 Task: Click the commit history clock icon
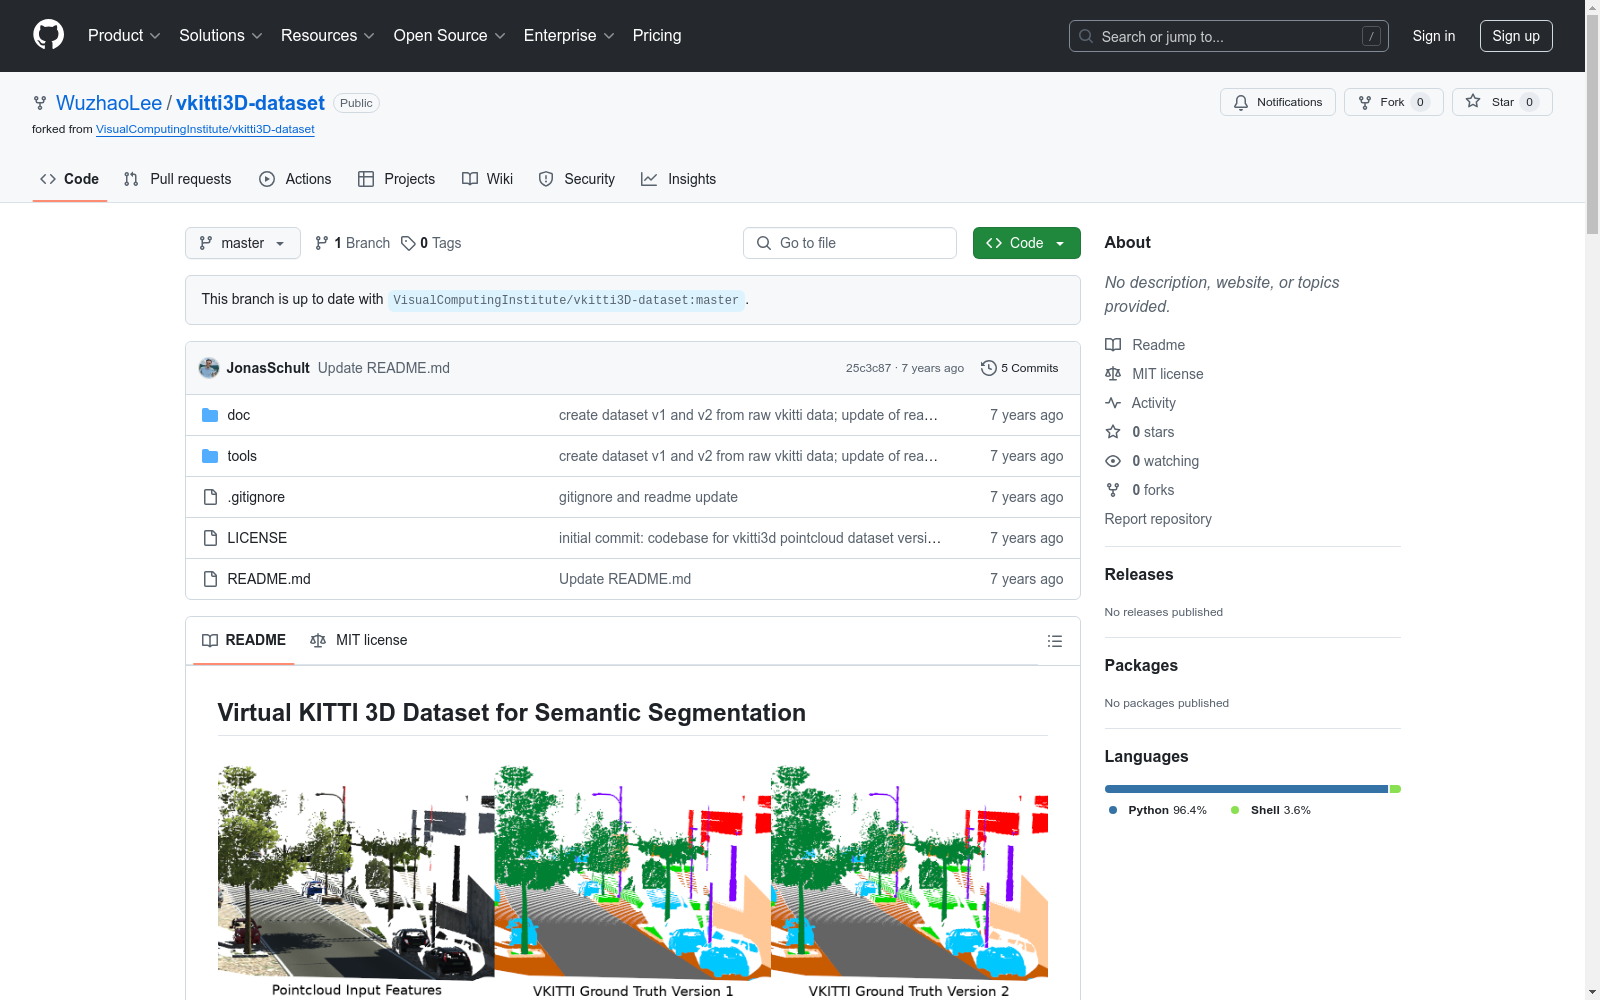(989, 368)
